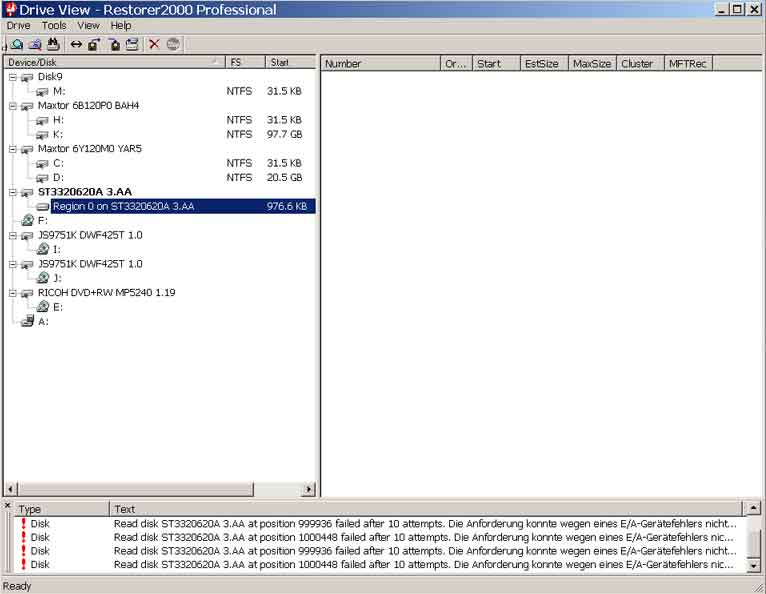This screenshot has height=594, width=766.
Task: Collapse the Maxtor 6B120P0 BAH4 node
Action: (x=13, y=106)
